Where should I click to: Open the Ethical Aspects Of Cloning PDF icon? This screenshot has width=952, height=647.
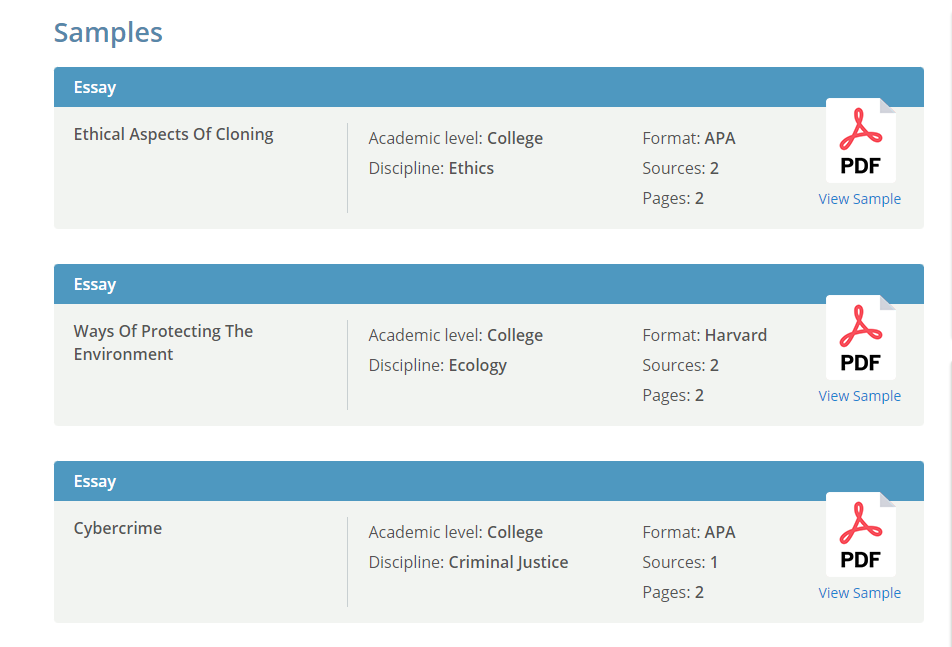(x=860, y=140)
